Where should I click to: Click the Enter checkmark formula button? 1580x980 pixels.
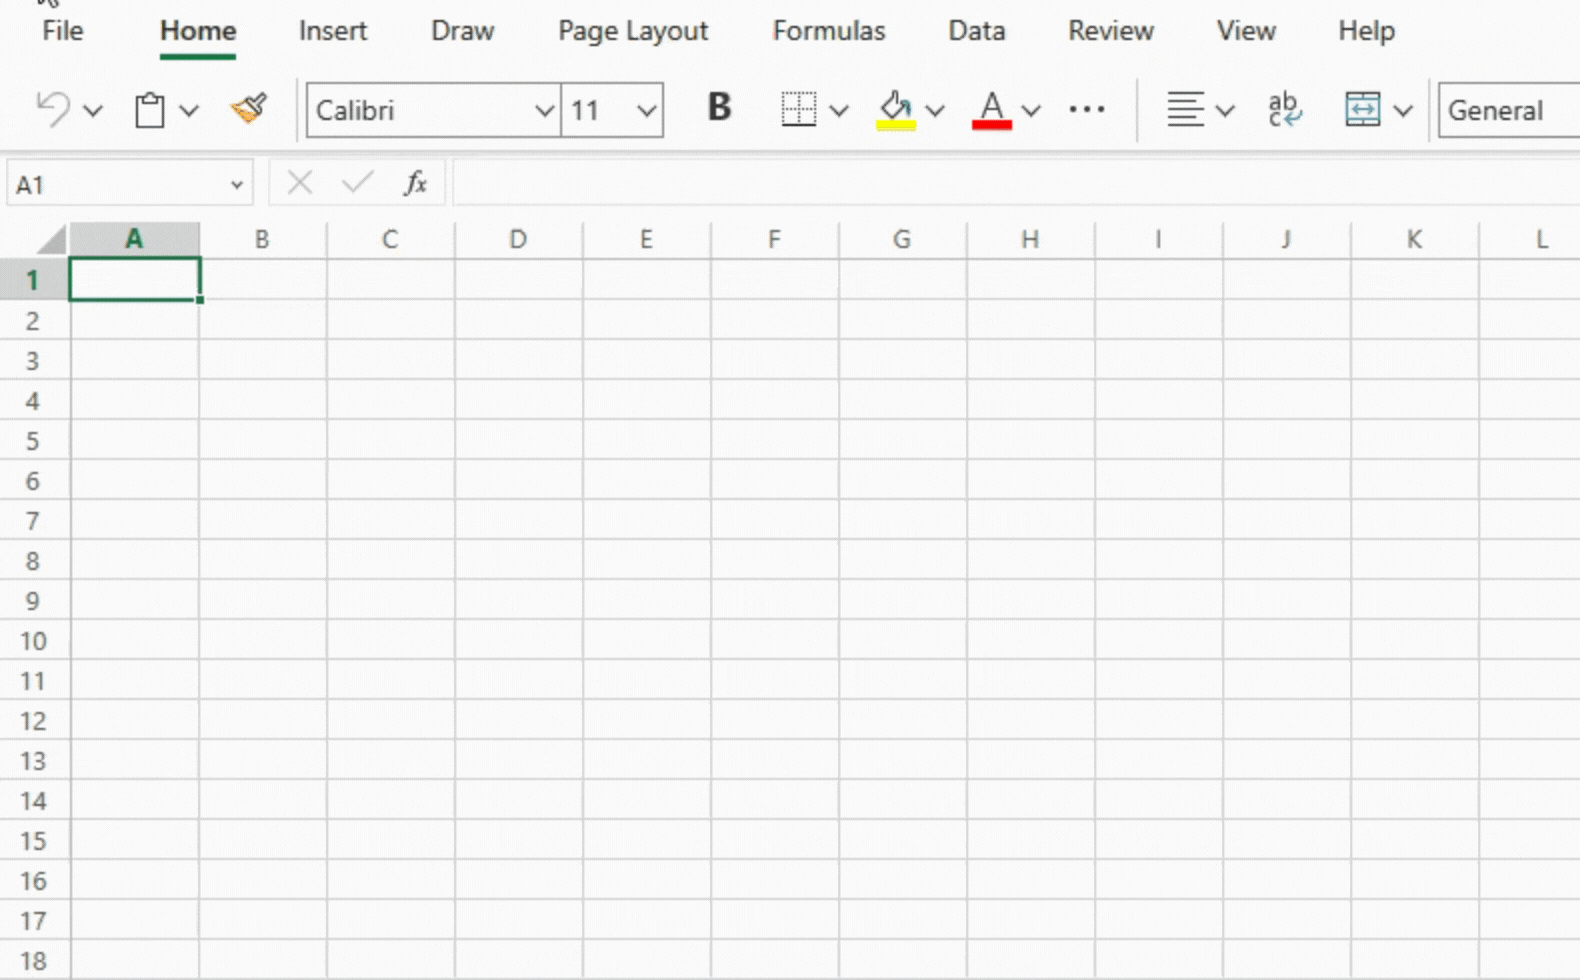click(357, 183)
